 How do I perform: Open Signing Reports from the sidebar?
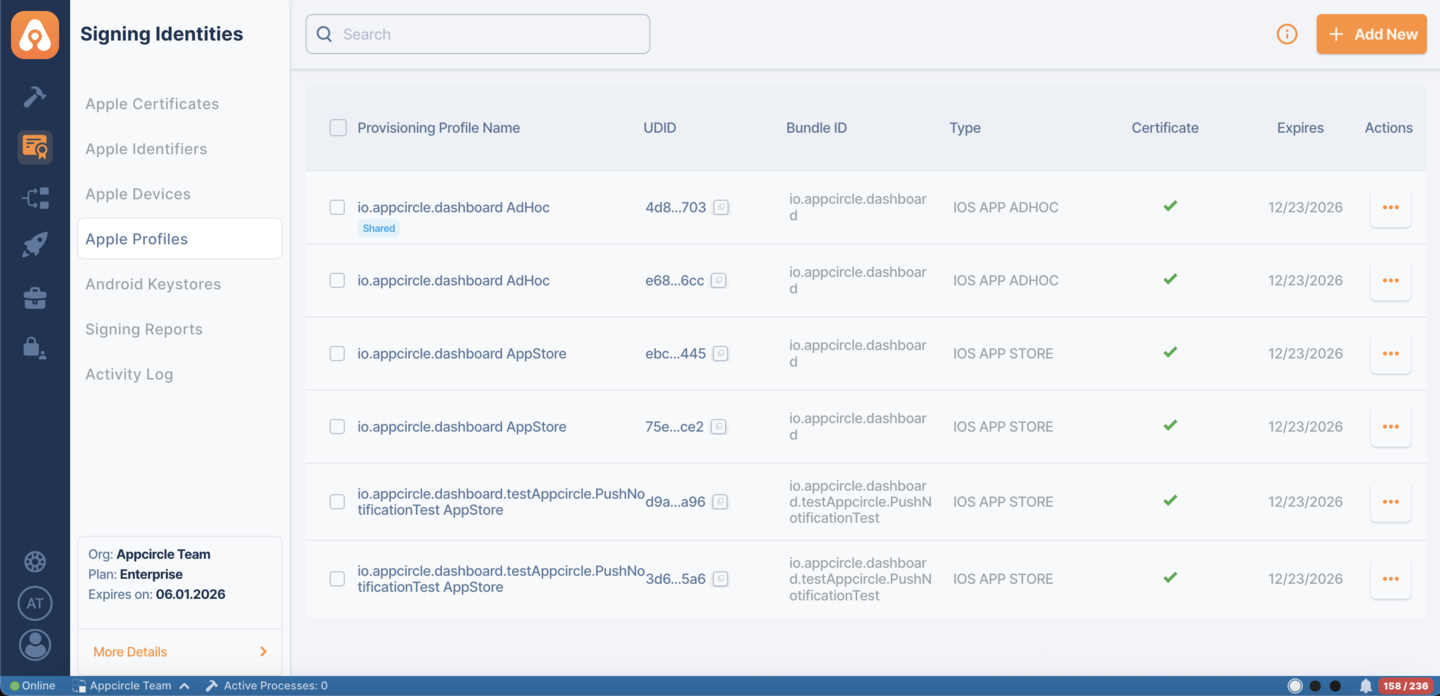pos(142,328)
